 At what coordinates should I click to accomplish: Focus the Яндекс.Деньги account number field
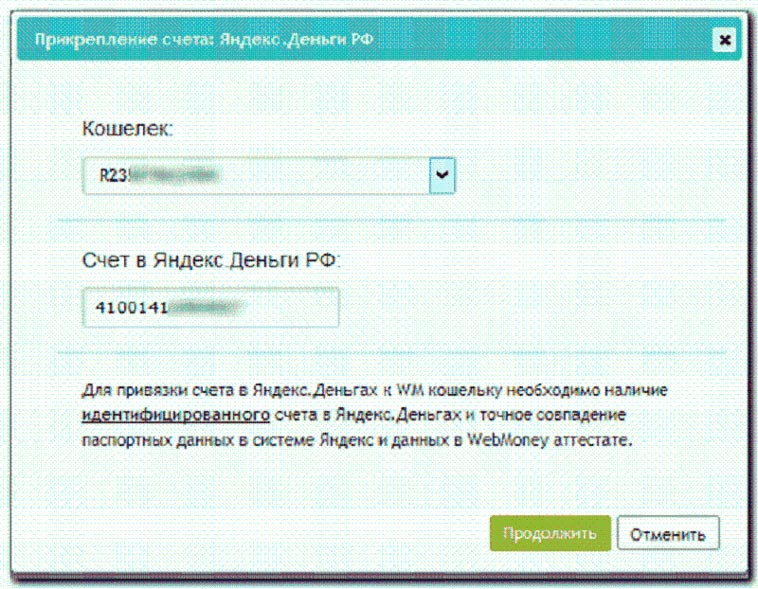211,308
